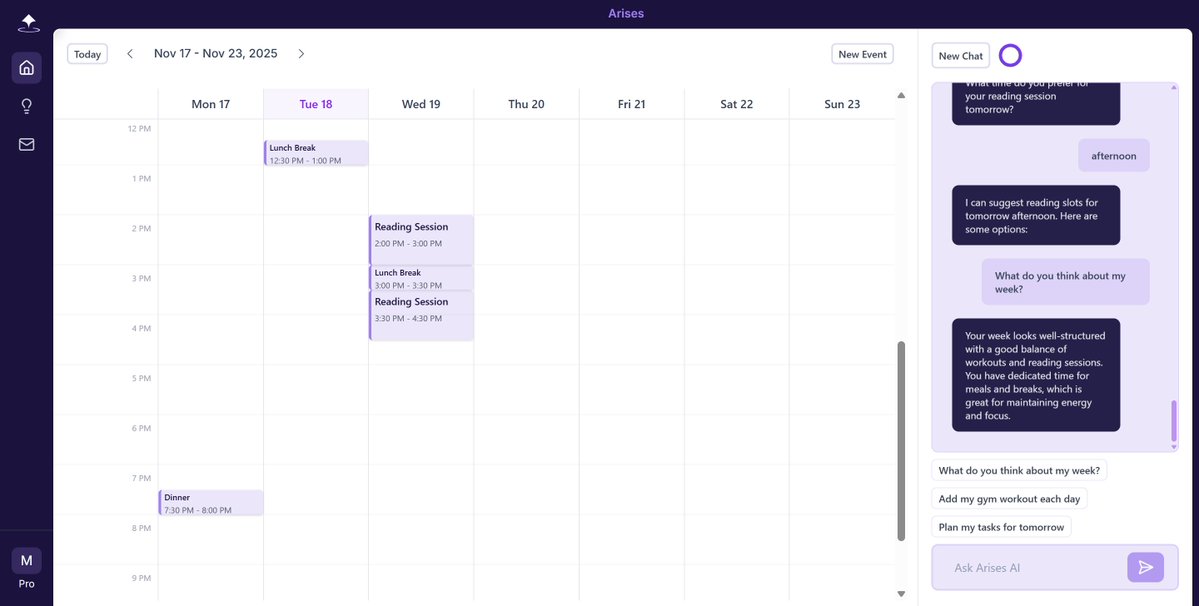
Task: Open the 2:00 PM Reading Session event
Action: [x=421, y=240]
